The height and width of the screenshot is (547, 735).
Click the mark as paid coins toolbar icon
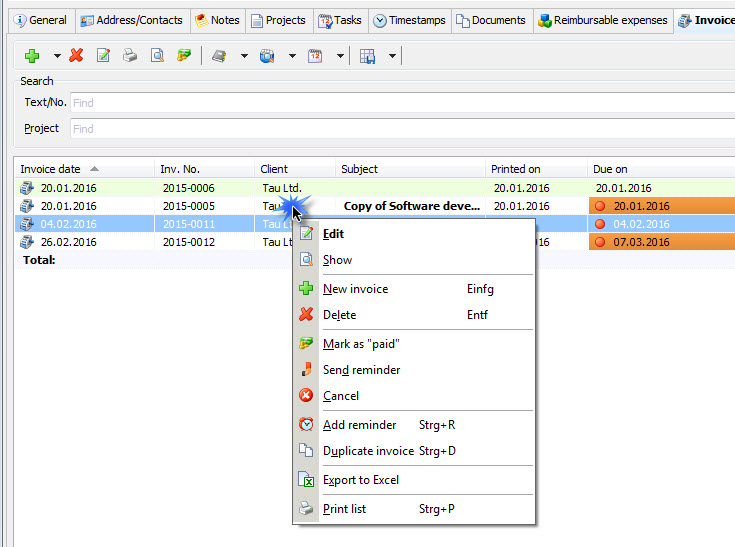183,56
